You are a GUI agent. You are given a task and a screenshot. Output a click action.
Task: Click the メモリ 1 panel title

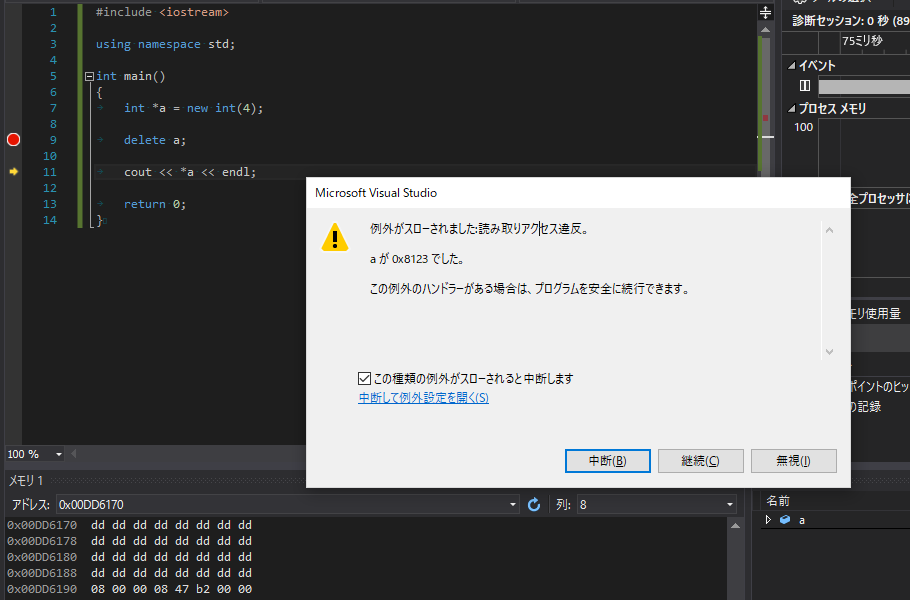26,480
